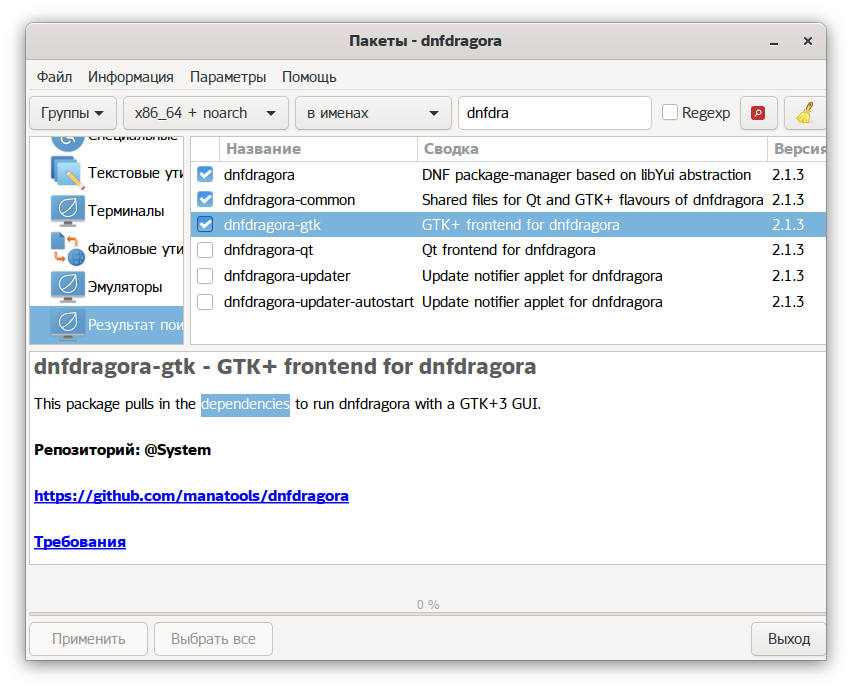Select the Эмуляторы group icon
852x689 pixels.
click(x=67, y=286)
